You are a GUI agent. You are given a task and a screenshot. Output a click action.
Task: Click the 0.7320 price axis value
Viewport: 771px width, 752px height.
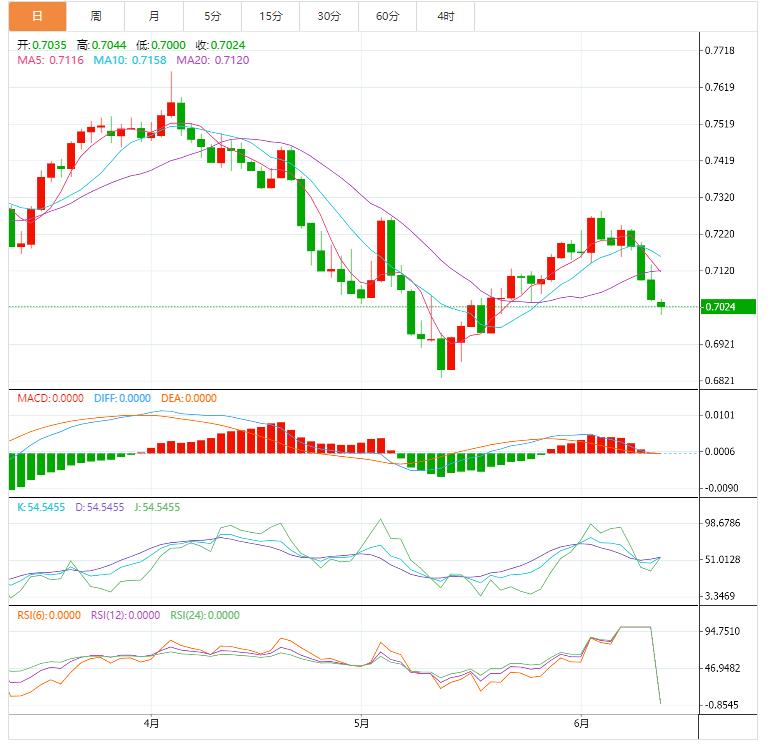tap(719, 197)
